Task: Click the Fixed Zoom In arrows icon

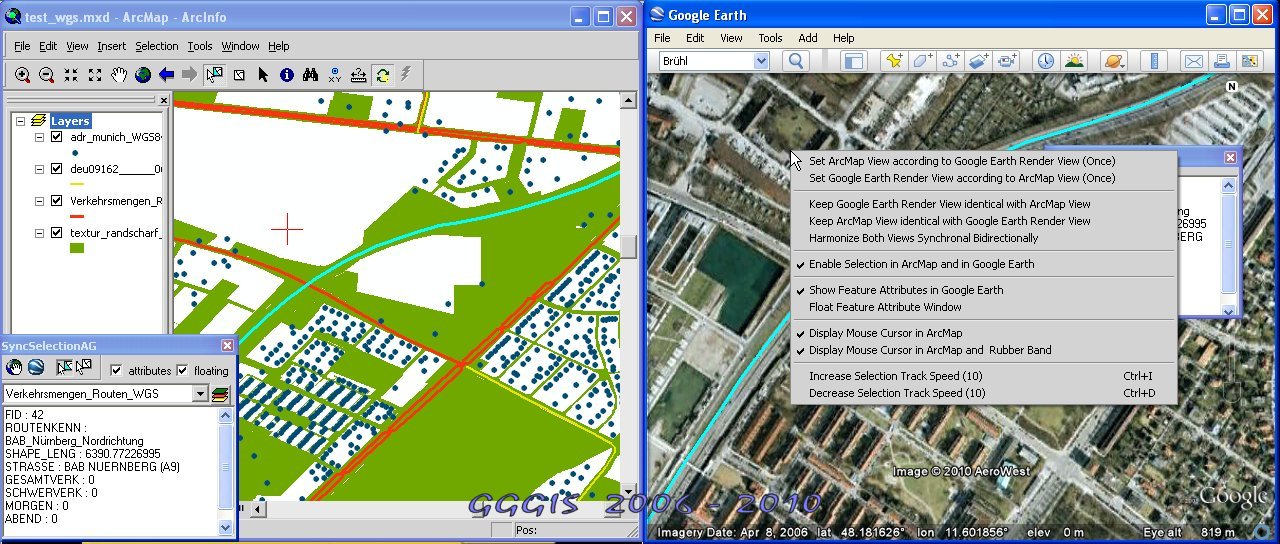Action: point(71,75)
